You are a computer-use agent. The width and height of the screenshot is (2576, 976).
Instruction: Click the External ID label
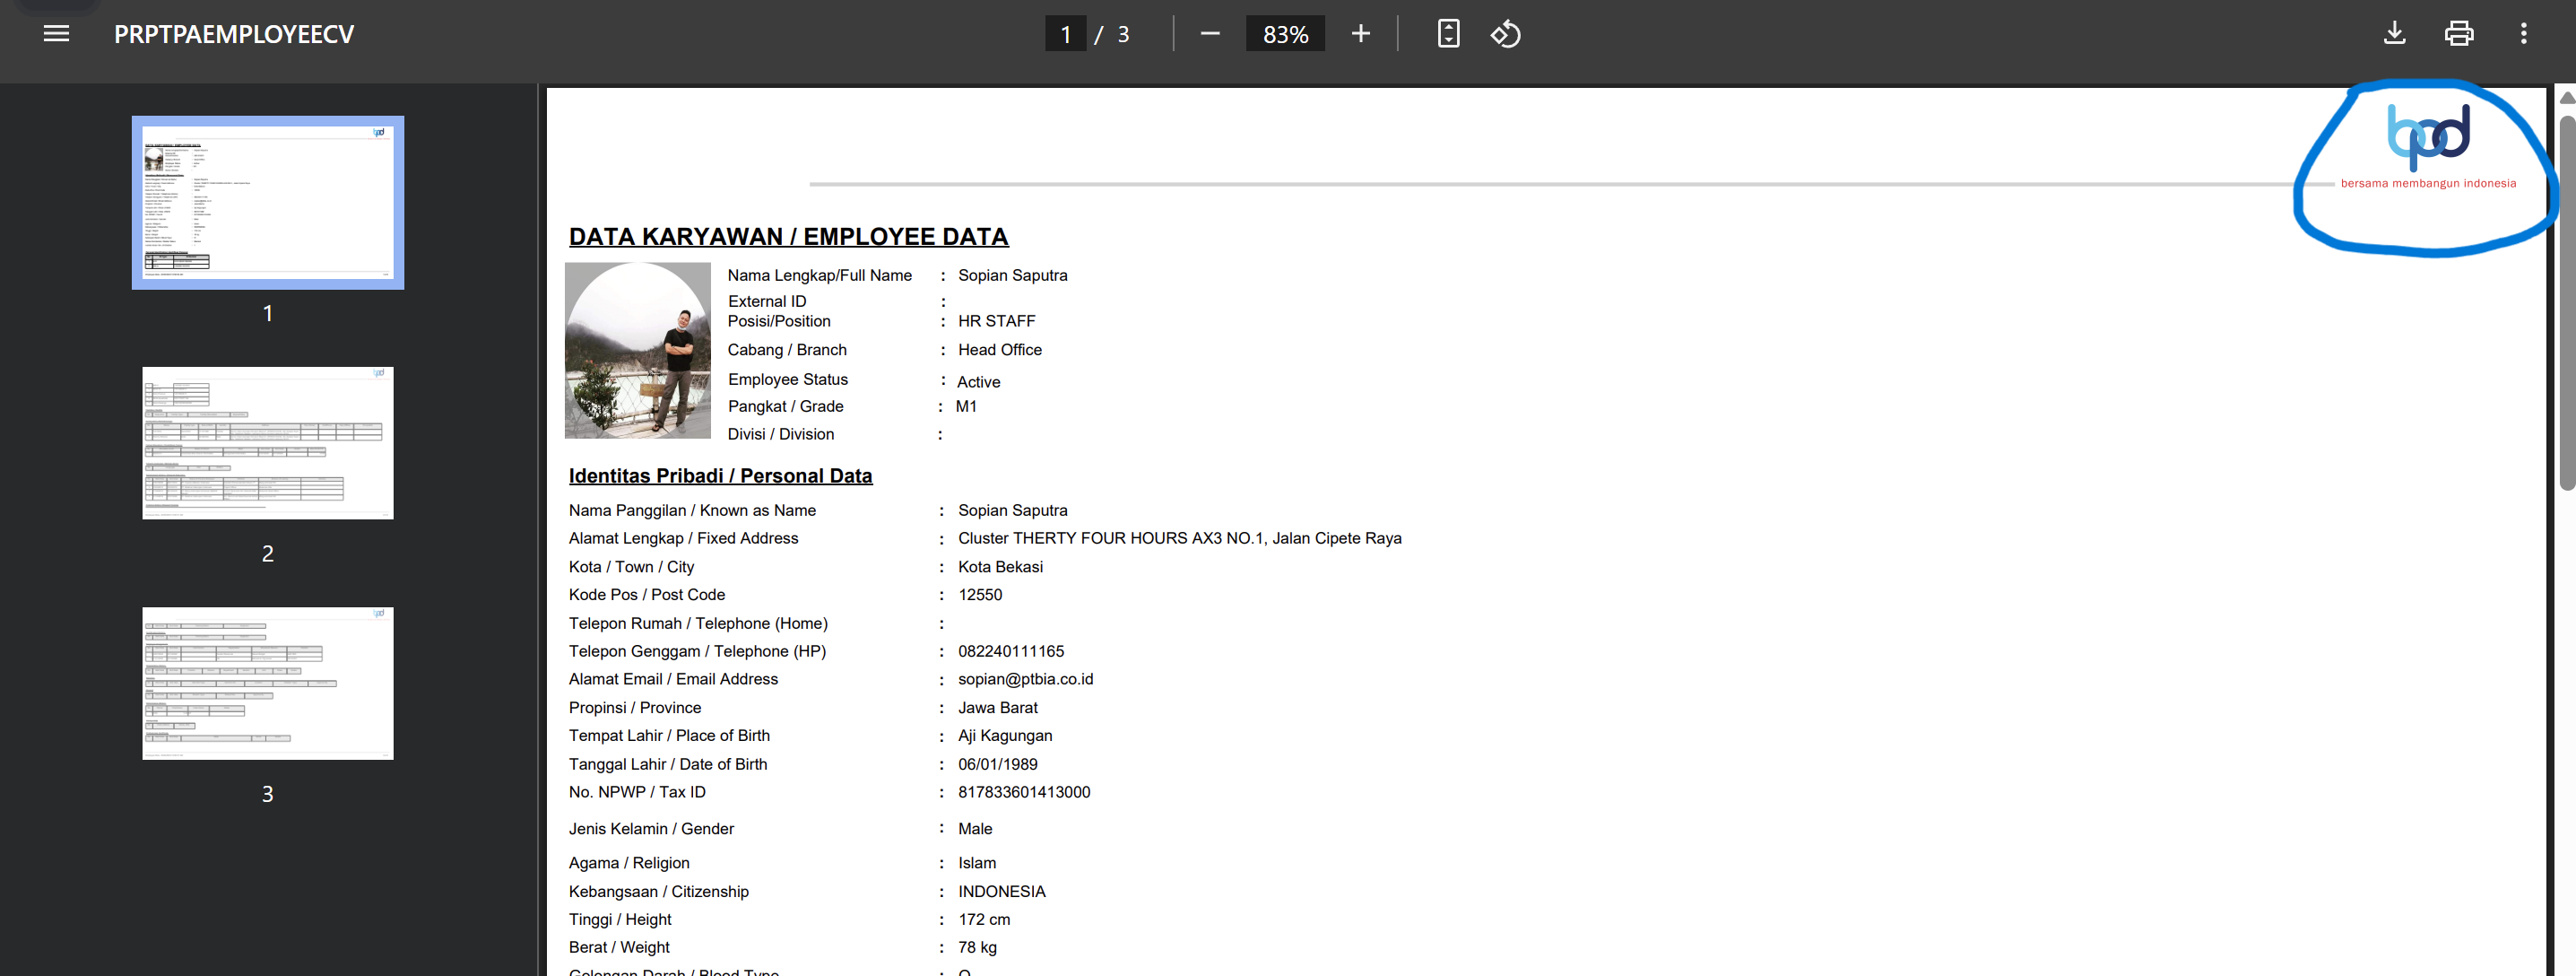point(766,301)
